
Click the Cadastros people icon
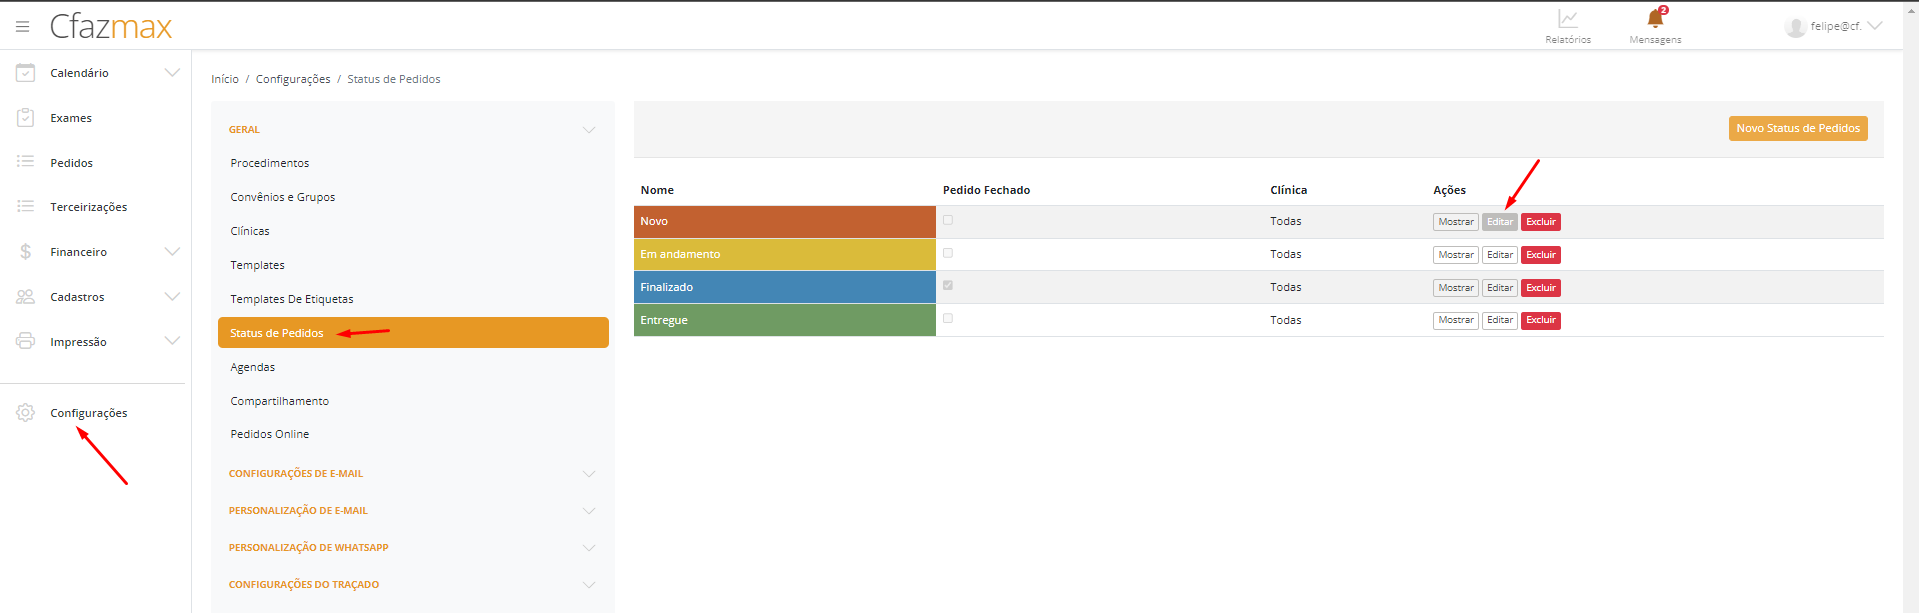(25, 297)
